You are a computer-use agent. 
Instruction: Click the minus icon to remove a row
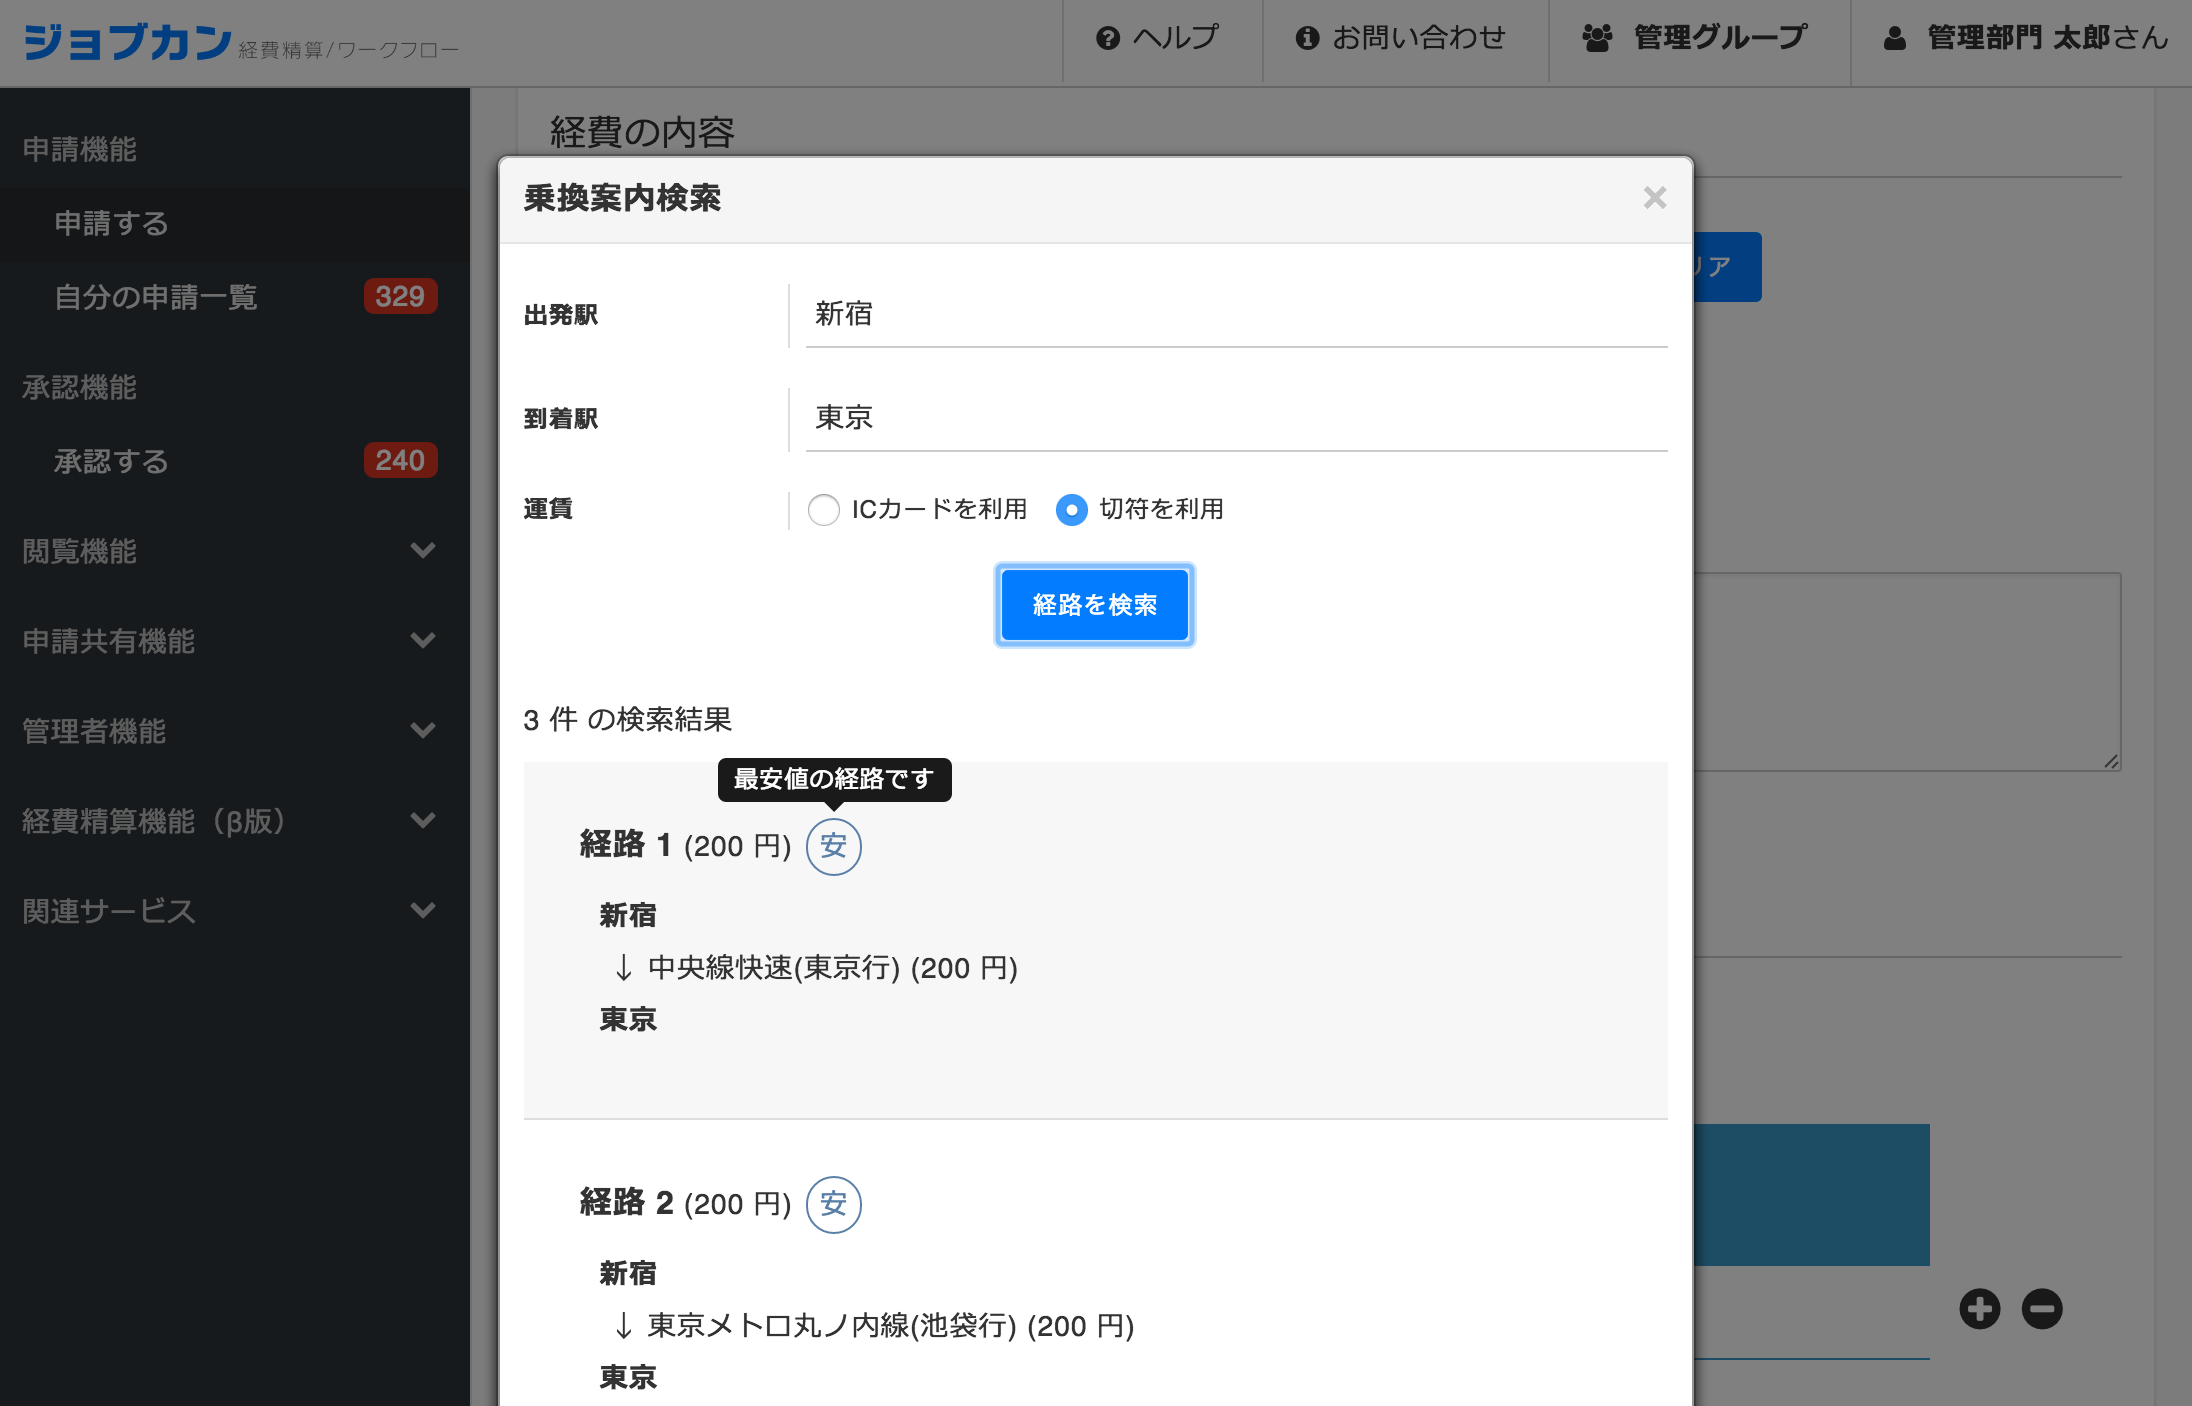coord(2042,1309)
